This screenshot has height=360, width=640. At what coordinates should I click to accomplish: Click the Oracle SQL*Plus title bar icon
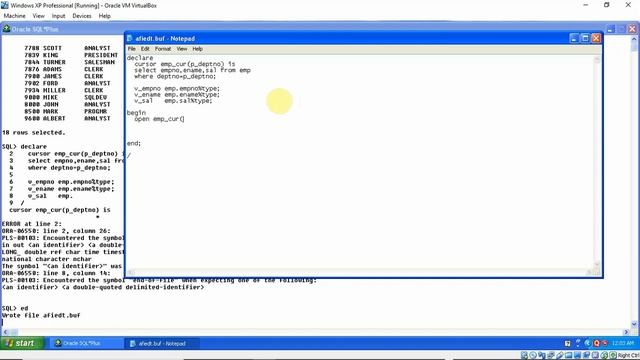click(6, 29)
